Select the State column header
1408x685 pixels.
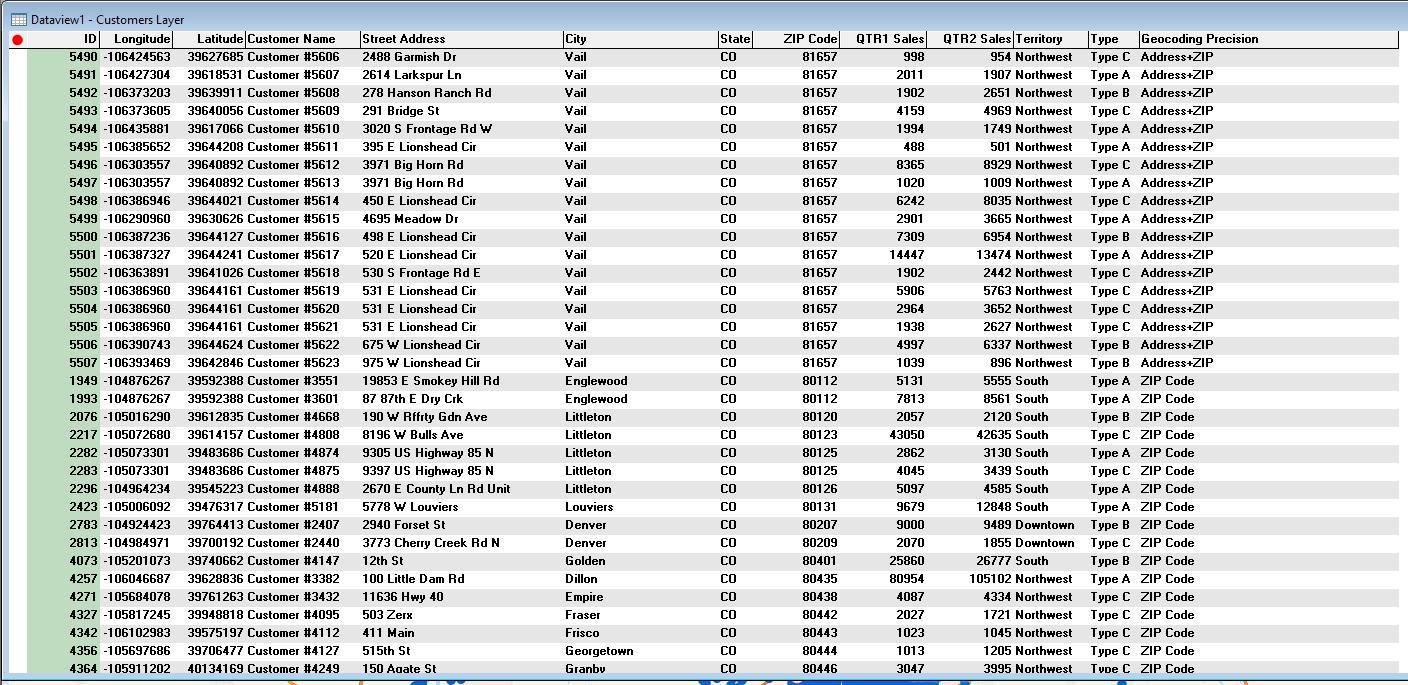point(734,39)
